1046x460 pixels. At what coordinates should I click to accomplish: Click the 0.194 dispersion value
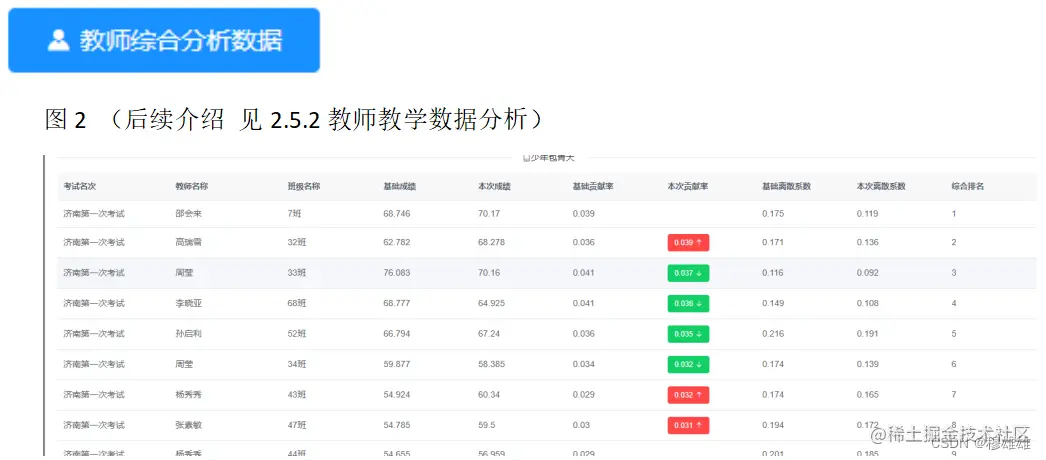[773, 425]
